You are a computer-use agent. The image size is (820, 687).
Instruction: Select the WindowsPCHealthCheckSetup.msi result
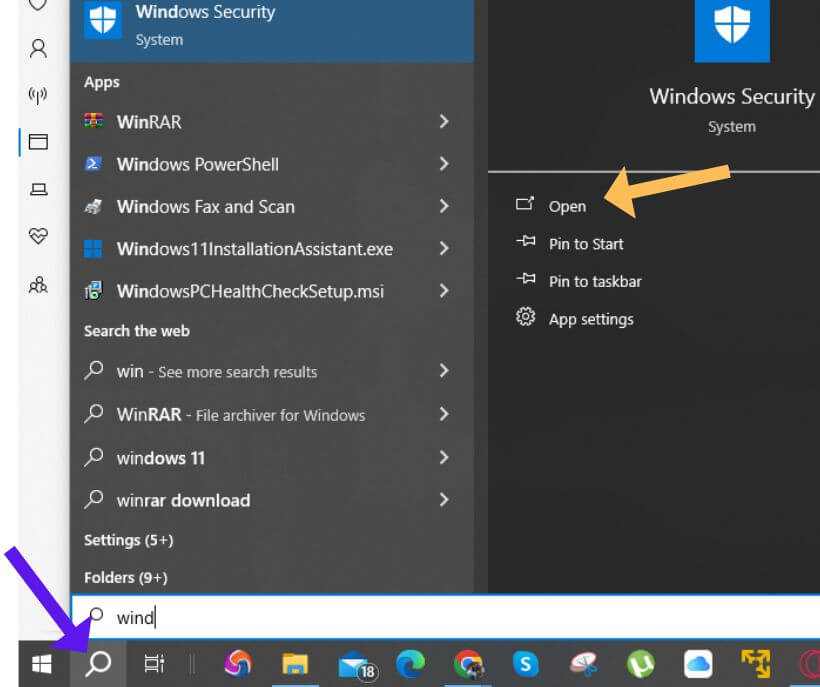[x=272, y=291]
